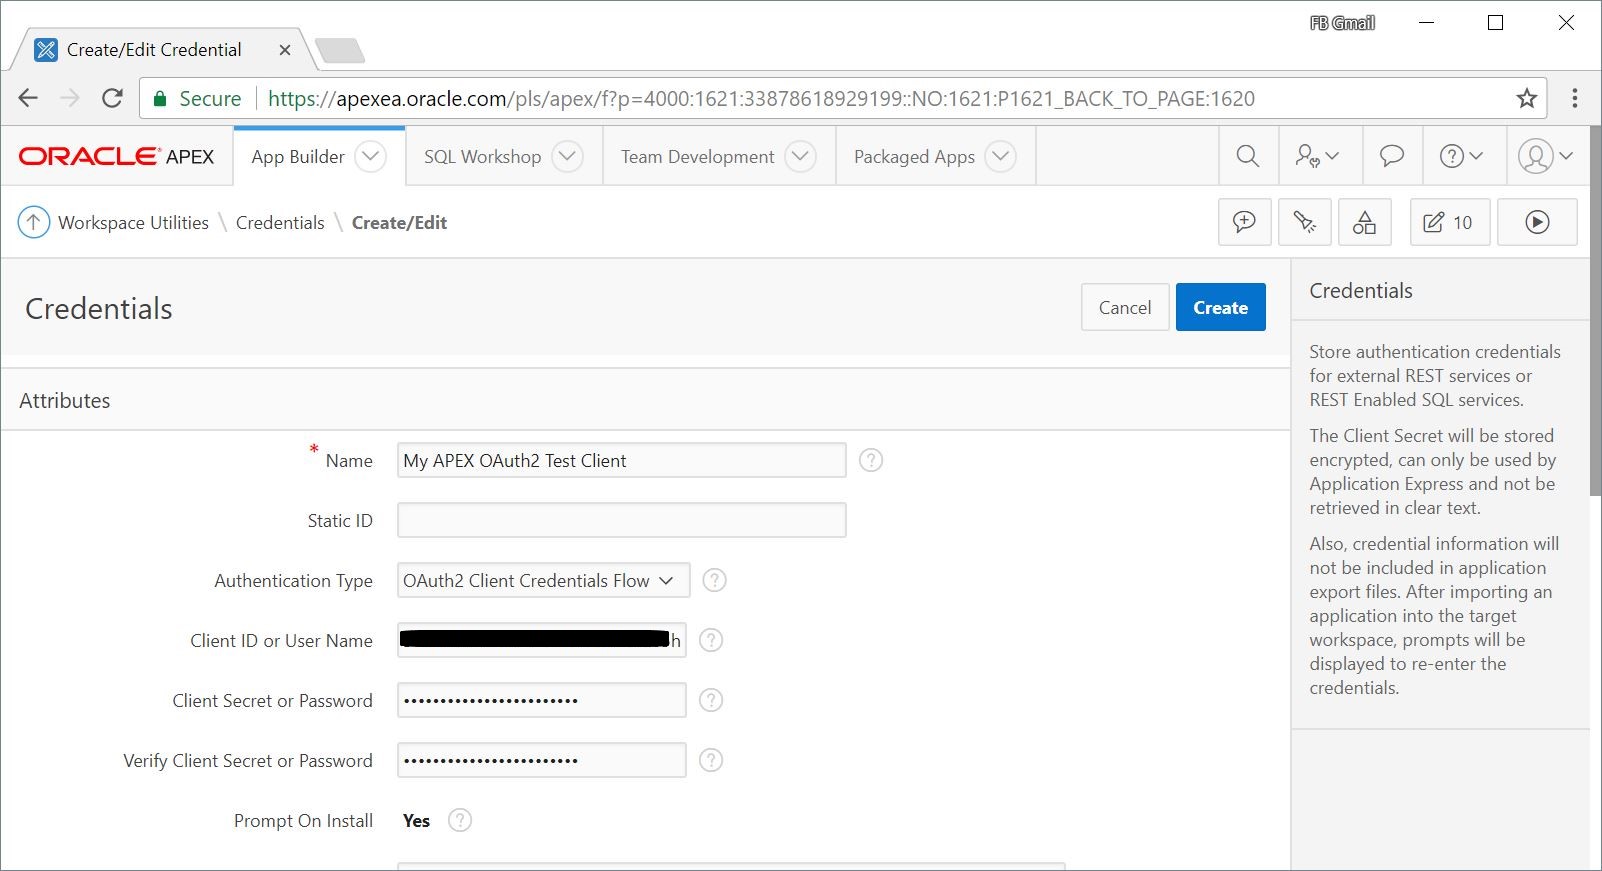
Task: Click the up arrow beside Workspace Utilities
Action: (34, 222)
